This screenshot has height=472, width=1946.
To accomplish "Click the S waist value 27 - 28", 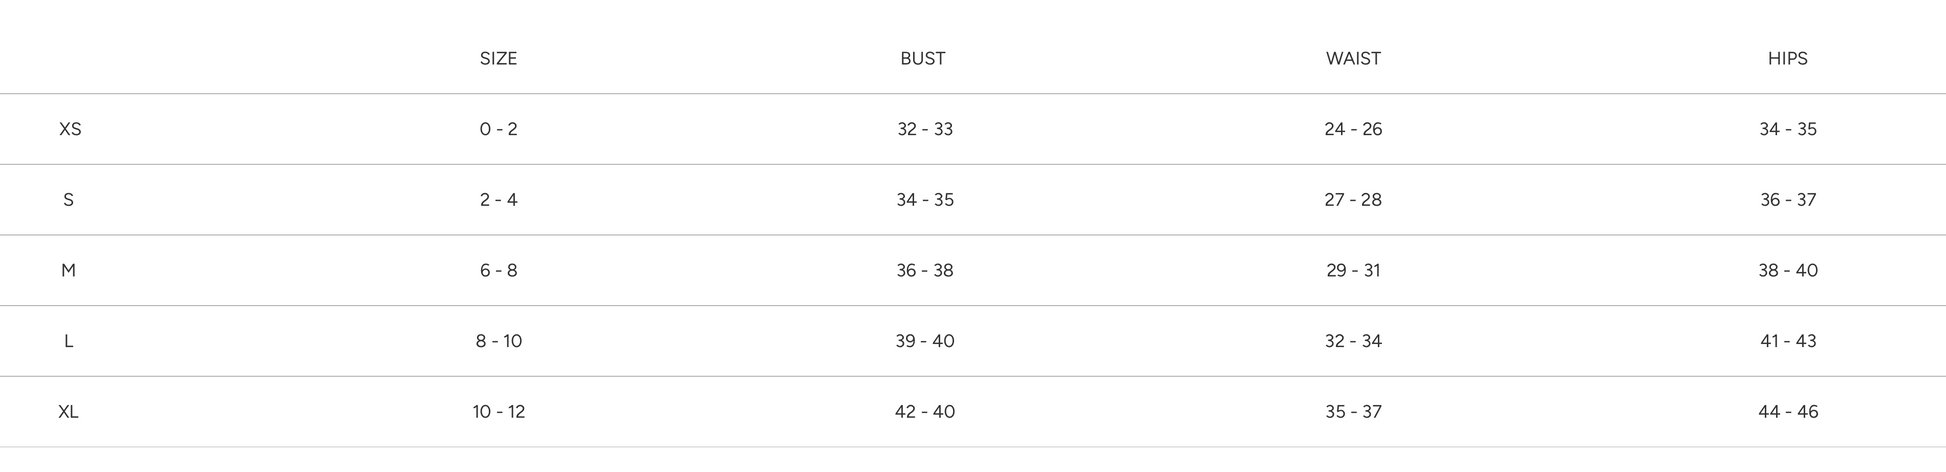I will click(x=1353, y=200).
